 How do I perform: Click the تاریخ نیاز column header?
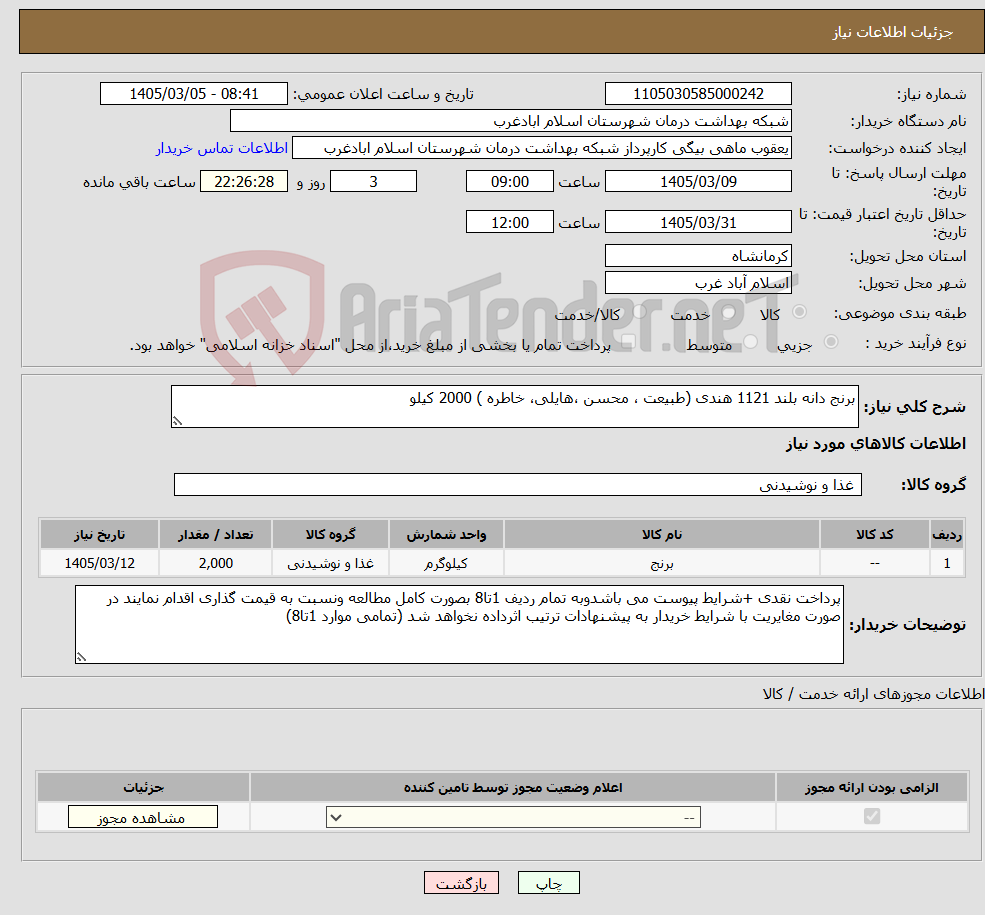(99, 534)
